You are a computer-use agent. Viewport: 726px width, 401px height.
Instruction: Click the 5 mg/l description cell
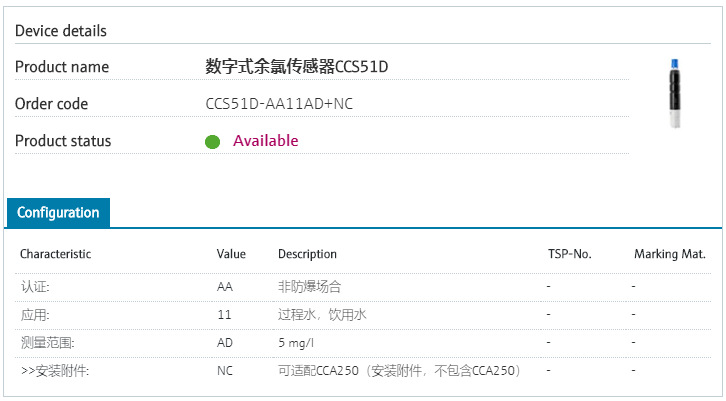click(x=297, y=343)
